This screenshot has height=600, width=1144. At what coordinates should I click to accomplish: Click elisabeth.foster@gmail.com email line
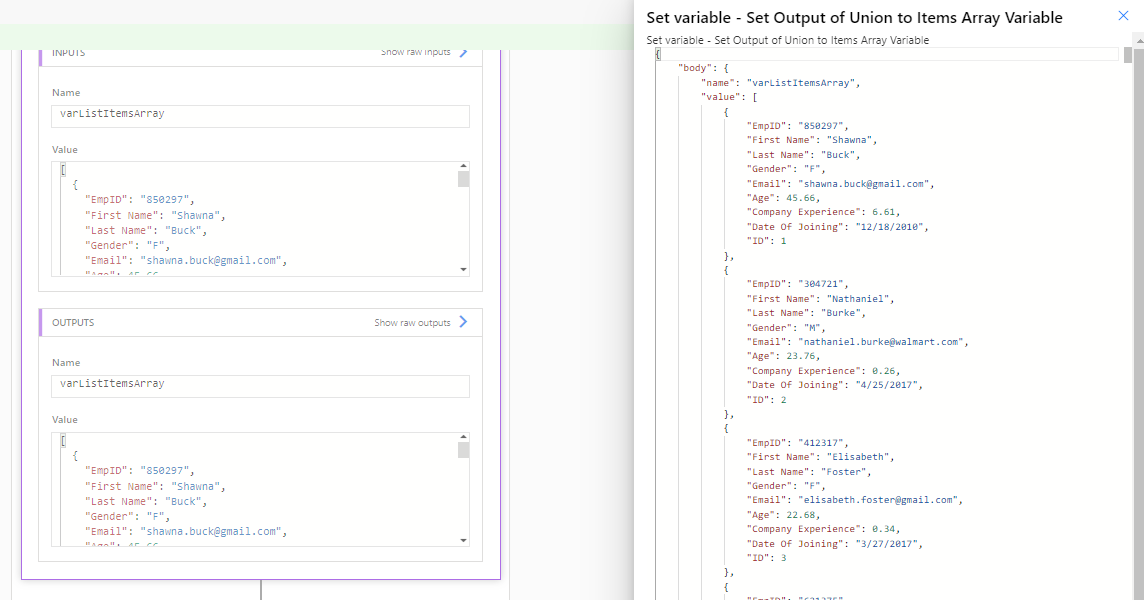854,500
